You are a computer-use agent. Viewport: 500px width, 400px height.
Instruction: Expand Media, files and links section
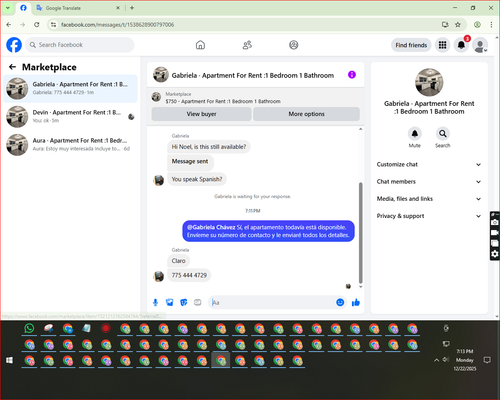pyautogui.click(x=429, y=199)
